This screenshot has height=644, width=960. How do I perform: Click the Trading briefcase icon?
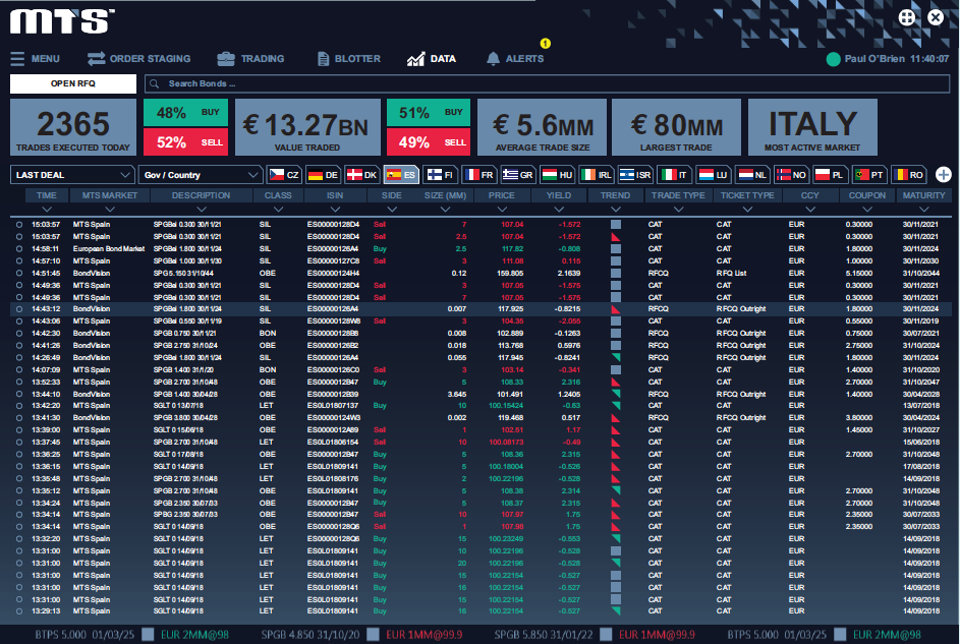pyautogui.click(x=226, y=59)
